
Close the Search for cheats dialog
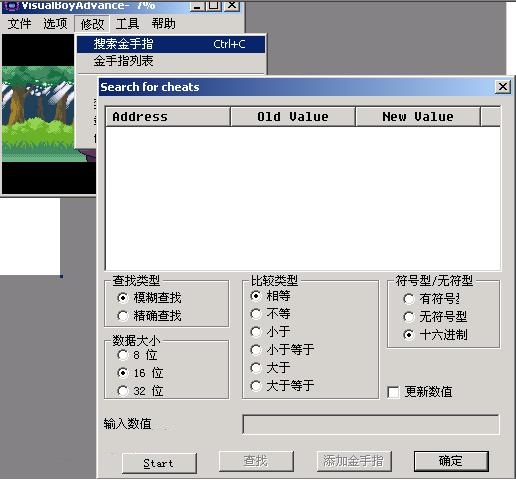(503, 87)
